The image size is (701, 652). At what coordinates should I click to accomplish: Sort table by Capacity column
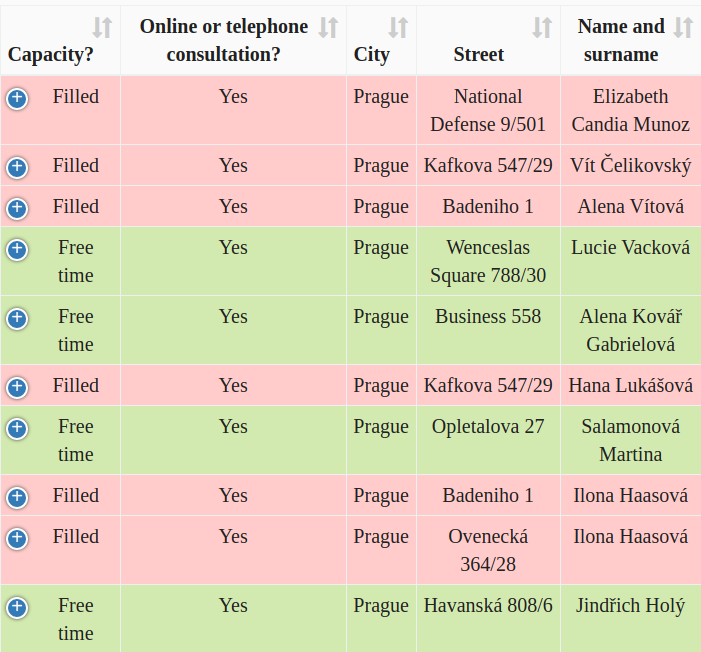point(102,28)
